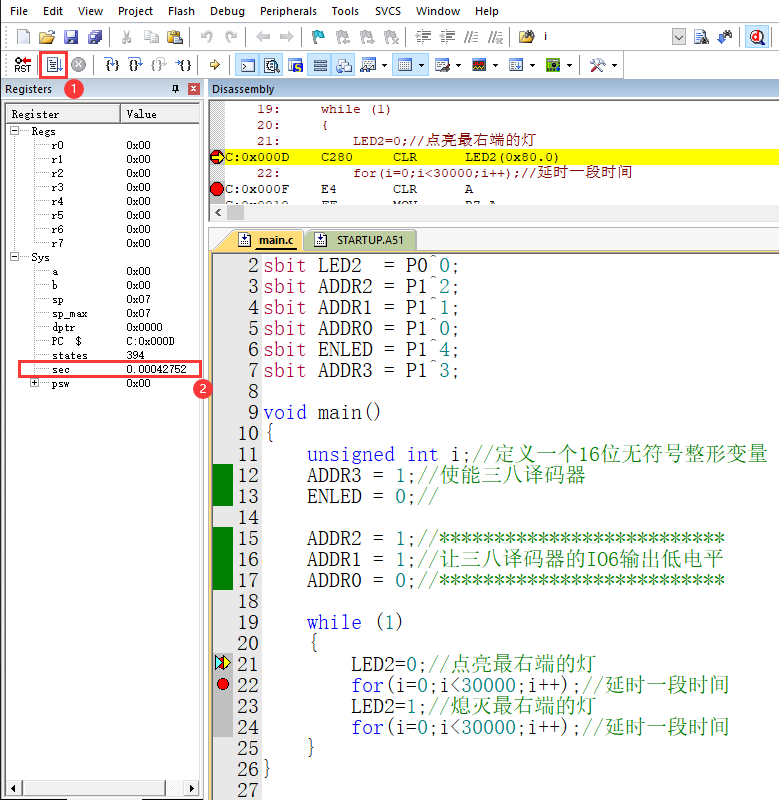Click the Run program icon

(x=53, y=65)
